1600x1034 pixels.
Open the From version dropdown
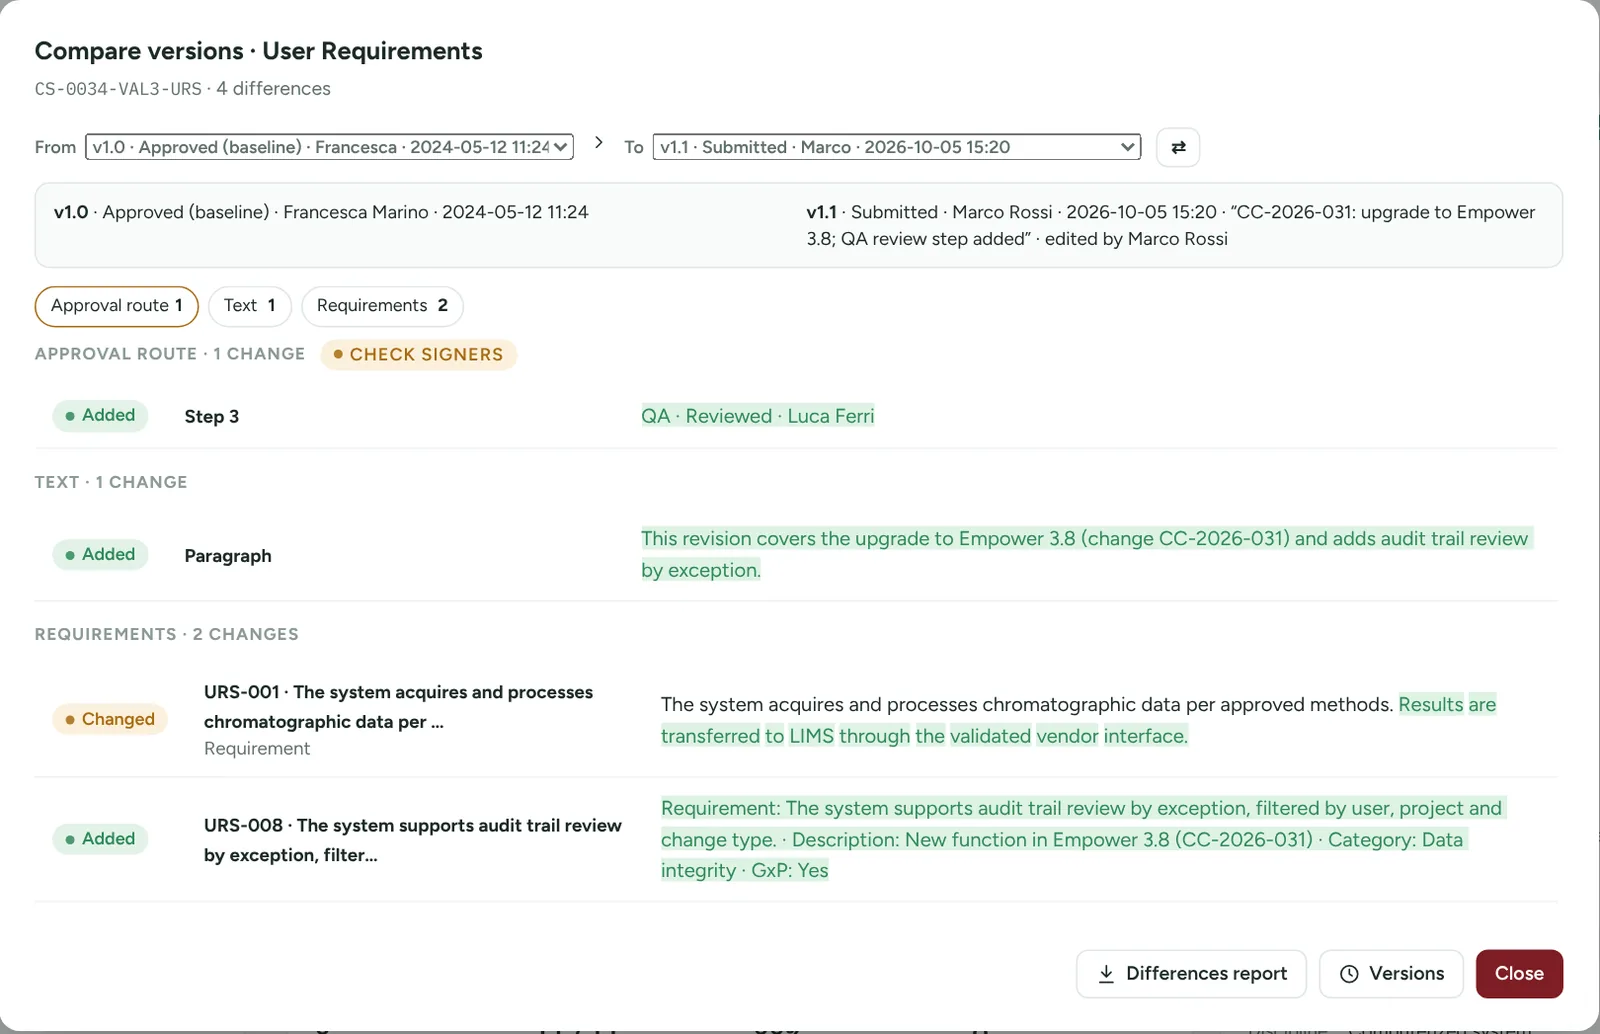point(329,147)
